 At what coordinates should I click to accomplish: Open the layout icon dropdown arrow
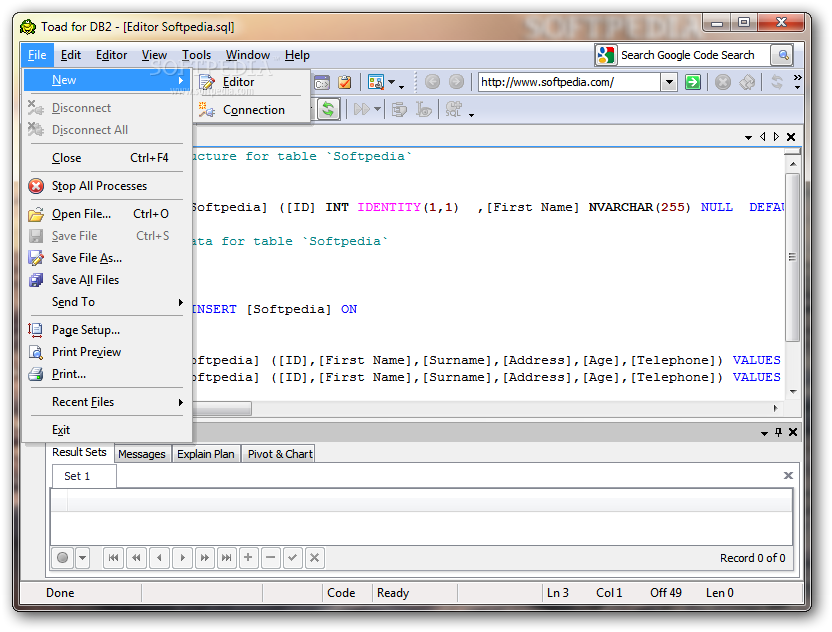coord(392,82)
